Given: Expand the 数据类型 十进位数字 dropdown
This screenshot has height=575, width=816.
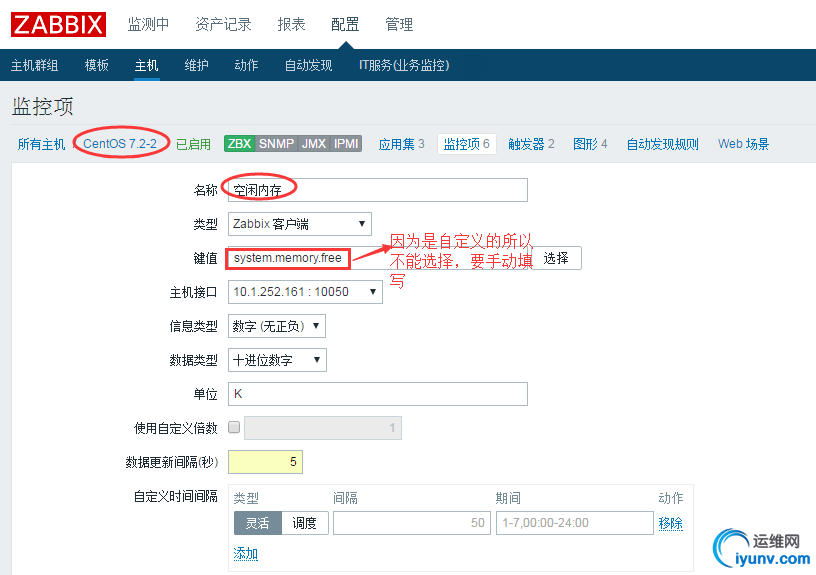Looking at the screenshot, I should click(x=277, y=360).
